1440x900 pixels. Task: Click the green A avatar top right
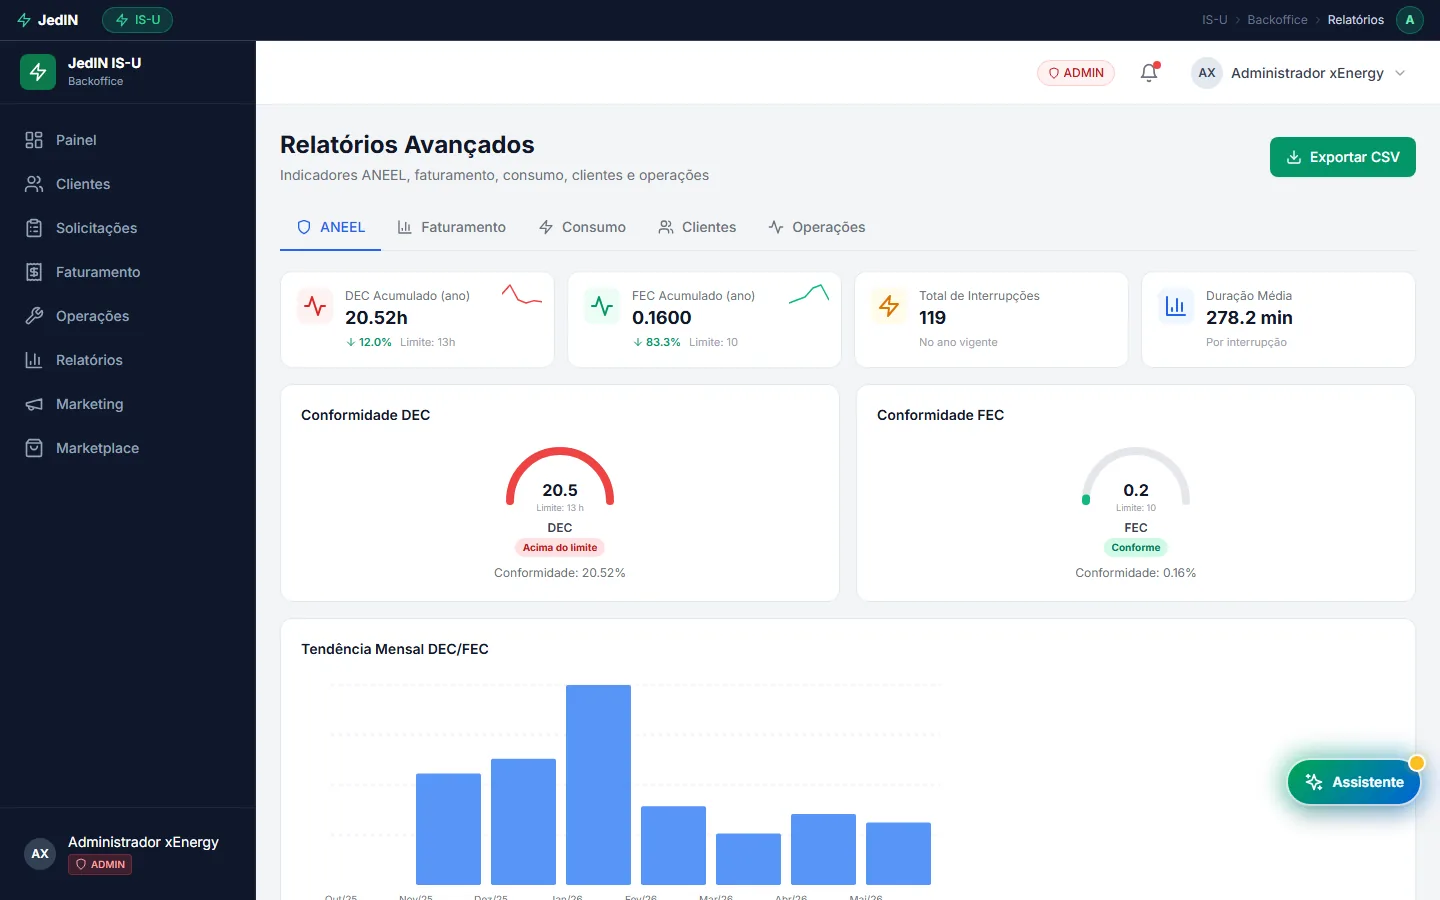1410,20
